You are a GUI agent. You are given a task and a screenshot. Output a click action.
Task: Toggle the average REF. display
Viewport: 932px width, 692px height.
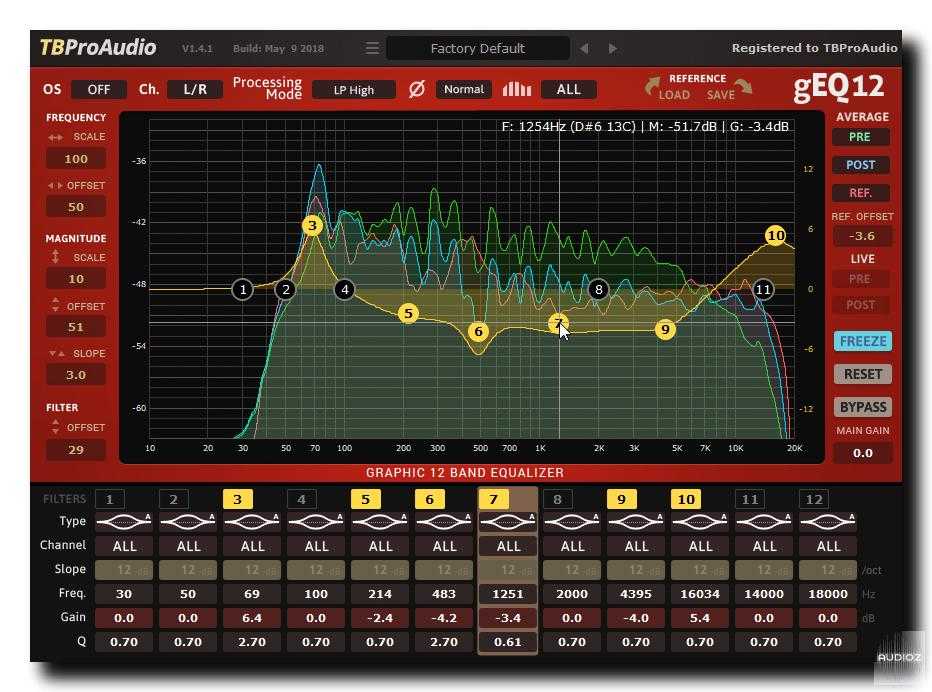pos(861,193)
